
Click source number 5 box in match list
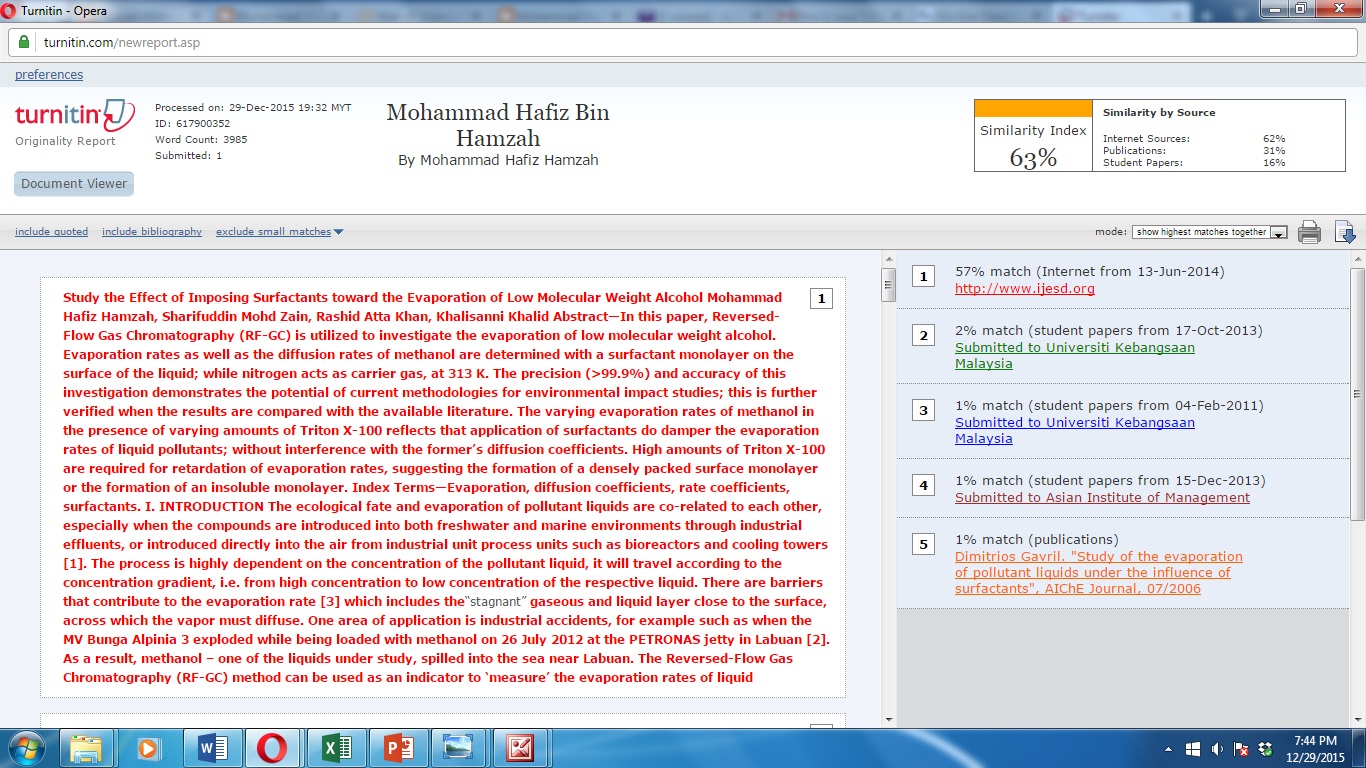(923, 545)
